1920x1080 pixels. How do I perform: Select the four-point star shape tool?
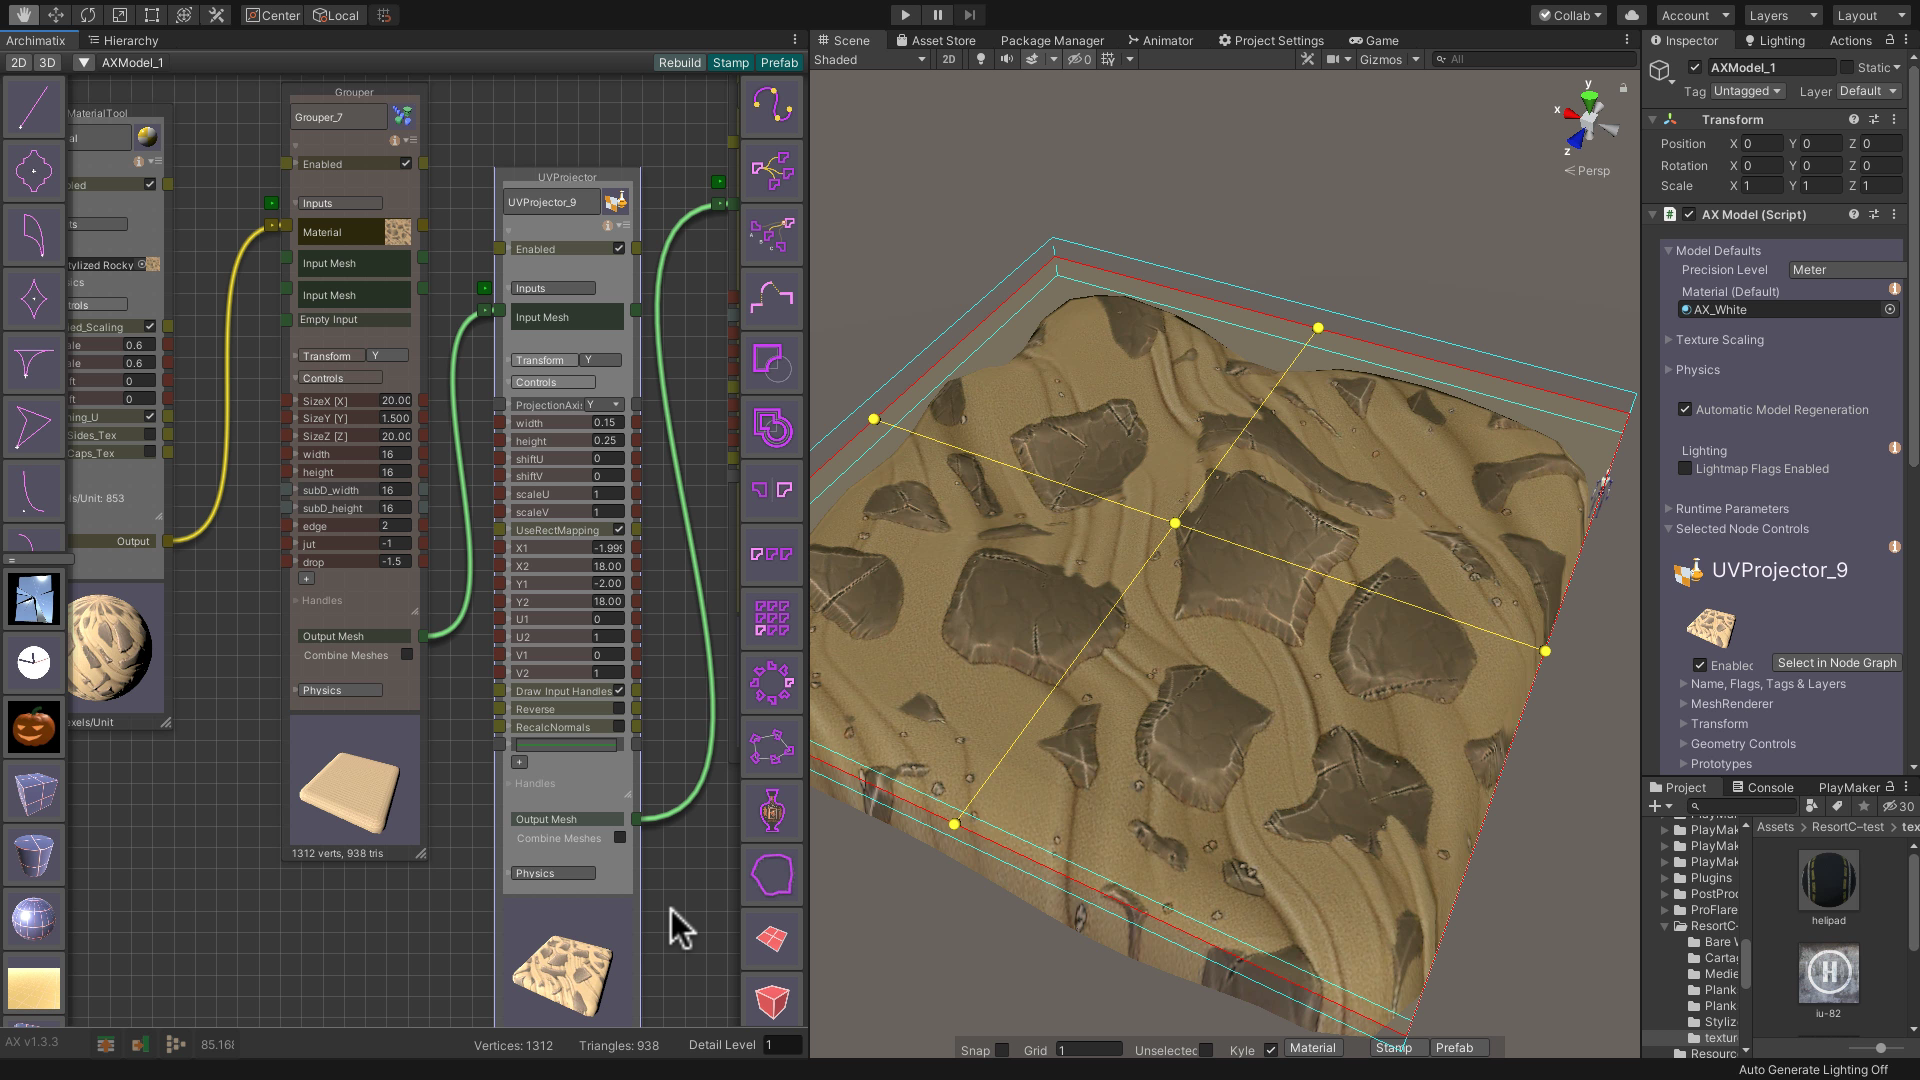[34, 298]
